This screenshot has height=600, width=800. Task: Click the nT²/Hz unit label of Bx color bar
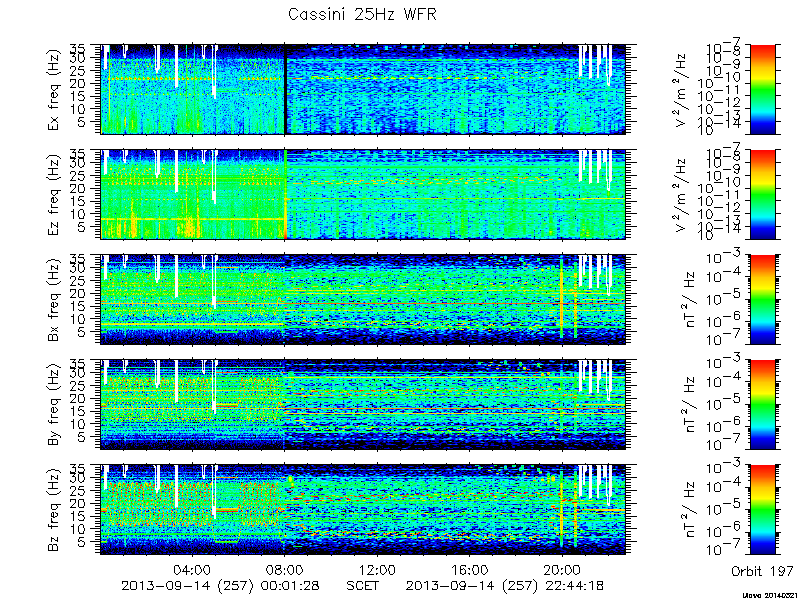tap(689, 300)
